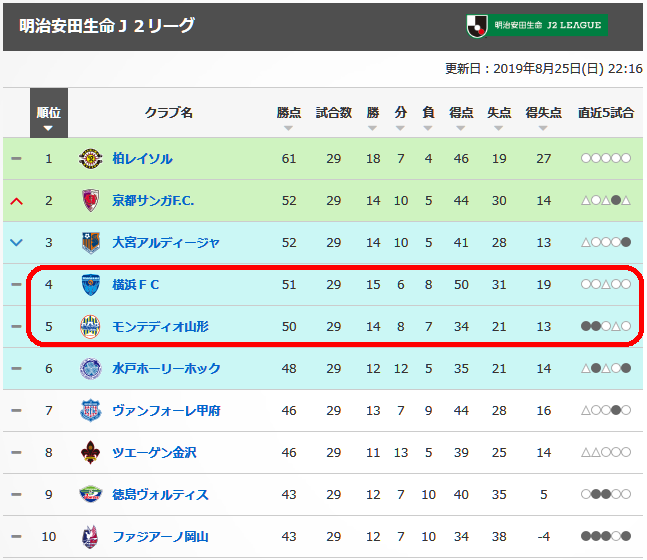Click the Mito HollyHock round emblem
The height and width of the screenshot is (560, 647).
(x=90, y=369)
